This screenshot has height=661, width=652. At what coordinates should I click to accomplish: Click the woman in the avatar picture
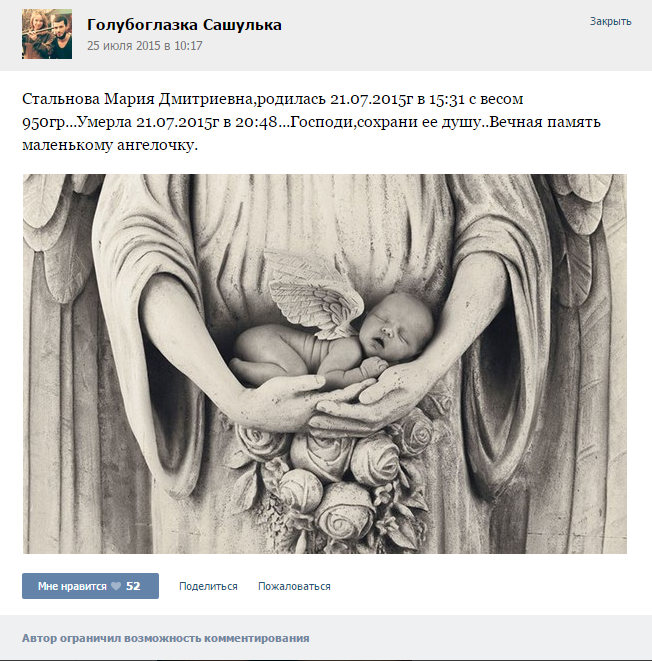(35, 36)
